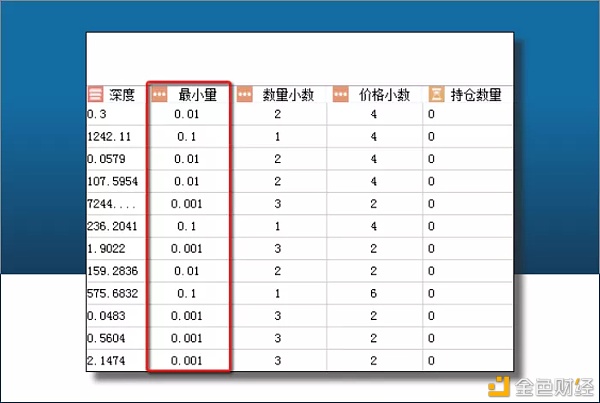Click 价格小数 value 4 in the 236.2041 row
Screen dimensions: 600x403
(x=373, y=226)
